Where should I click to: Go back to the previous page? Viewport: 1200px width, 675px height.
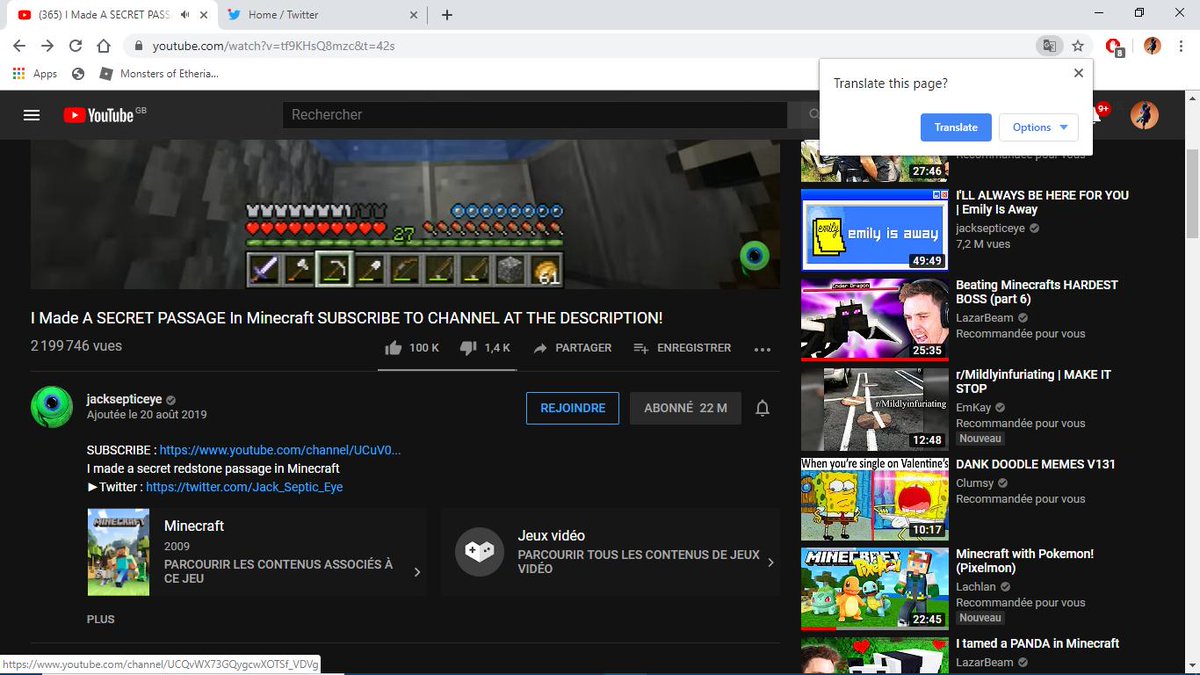(19, 46)
